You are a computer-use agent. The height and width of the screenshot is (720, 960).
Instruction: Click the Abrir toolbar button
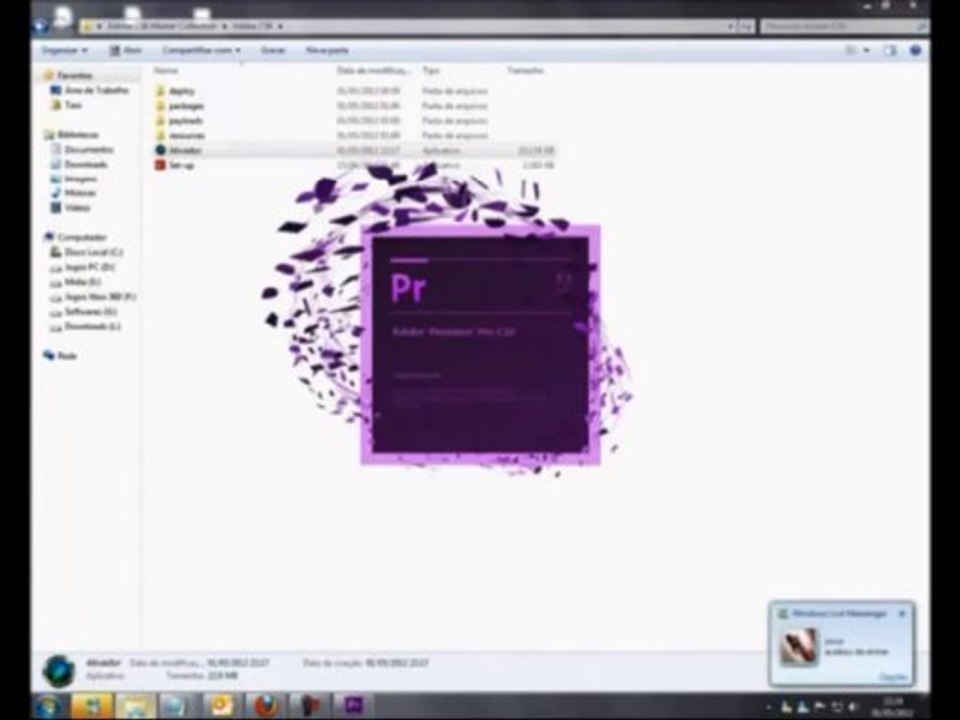click(126, 50)
